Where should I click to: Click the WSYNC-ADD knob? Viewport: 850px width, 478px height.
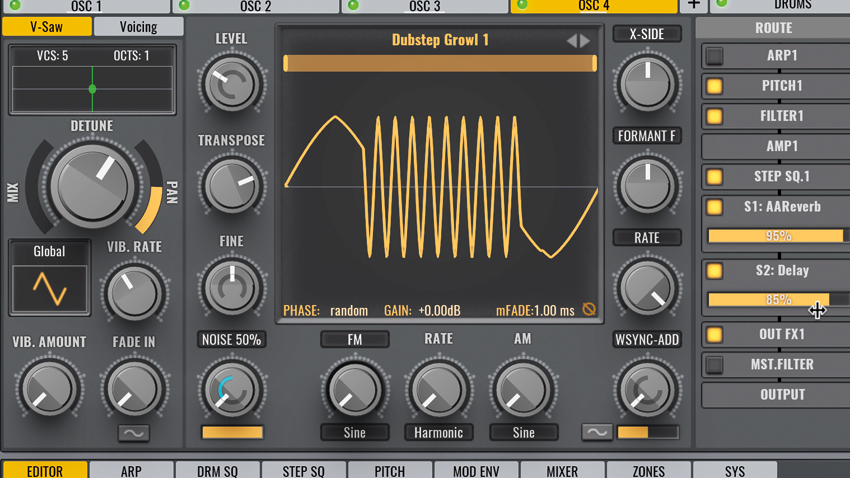tap(647, 390)
